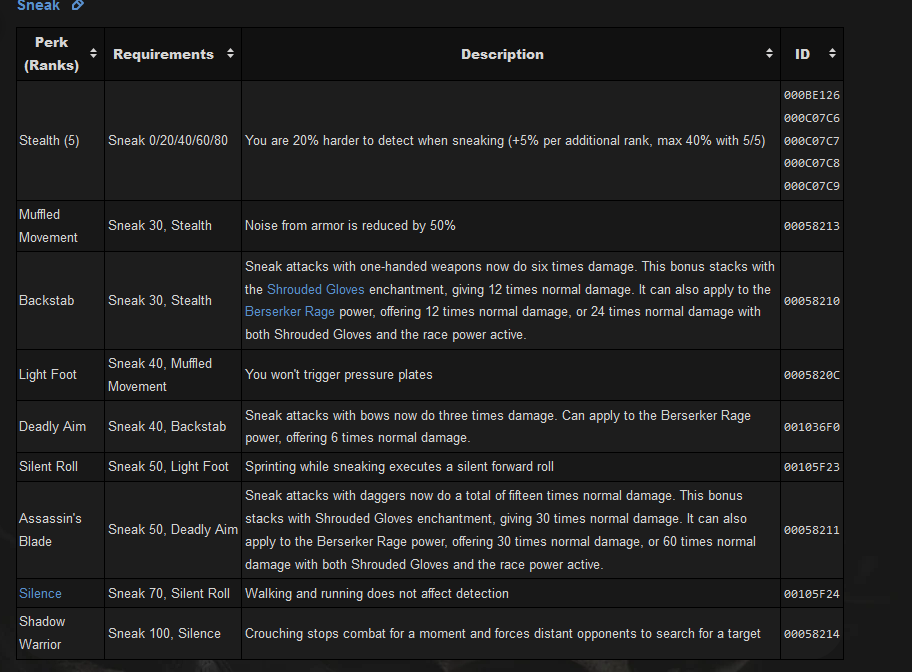Select ID 000C07C9
This screenshot has width=912, height=672.
811,186
